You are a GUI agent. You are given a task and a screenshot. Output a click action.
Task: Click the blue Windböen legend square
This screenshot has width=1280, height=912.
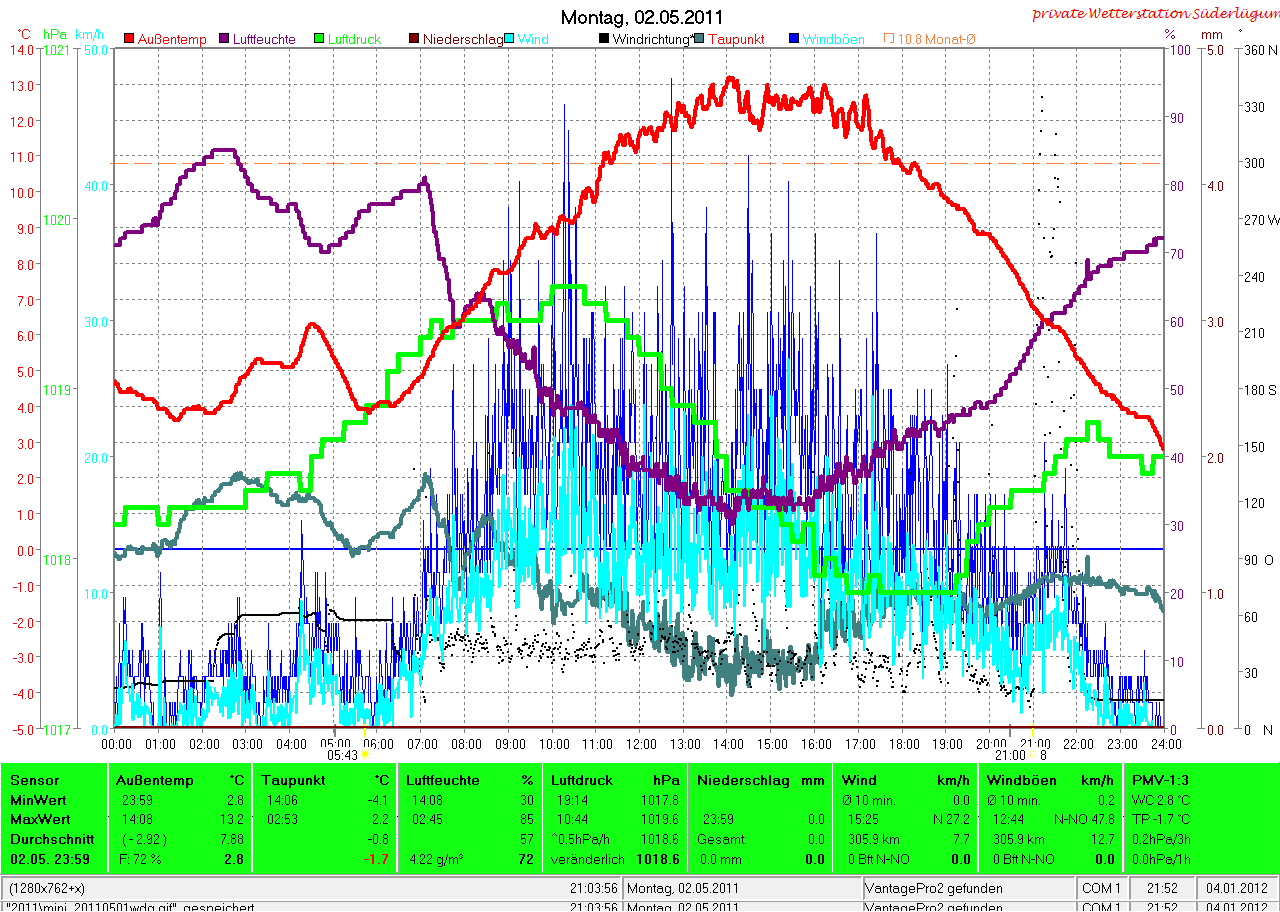794,39
